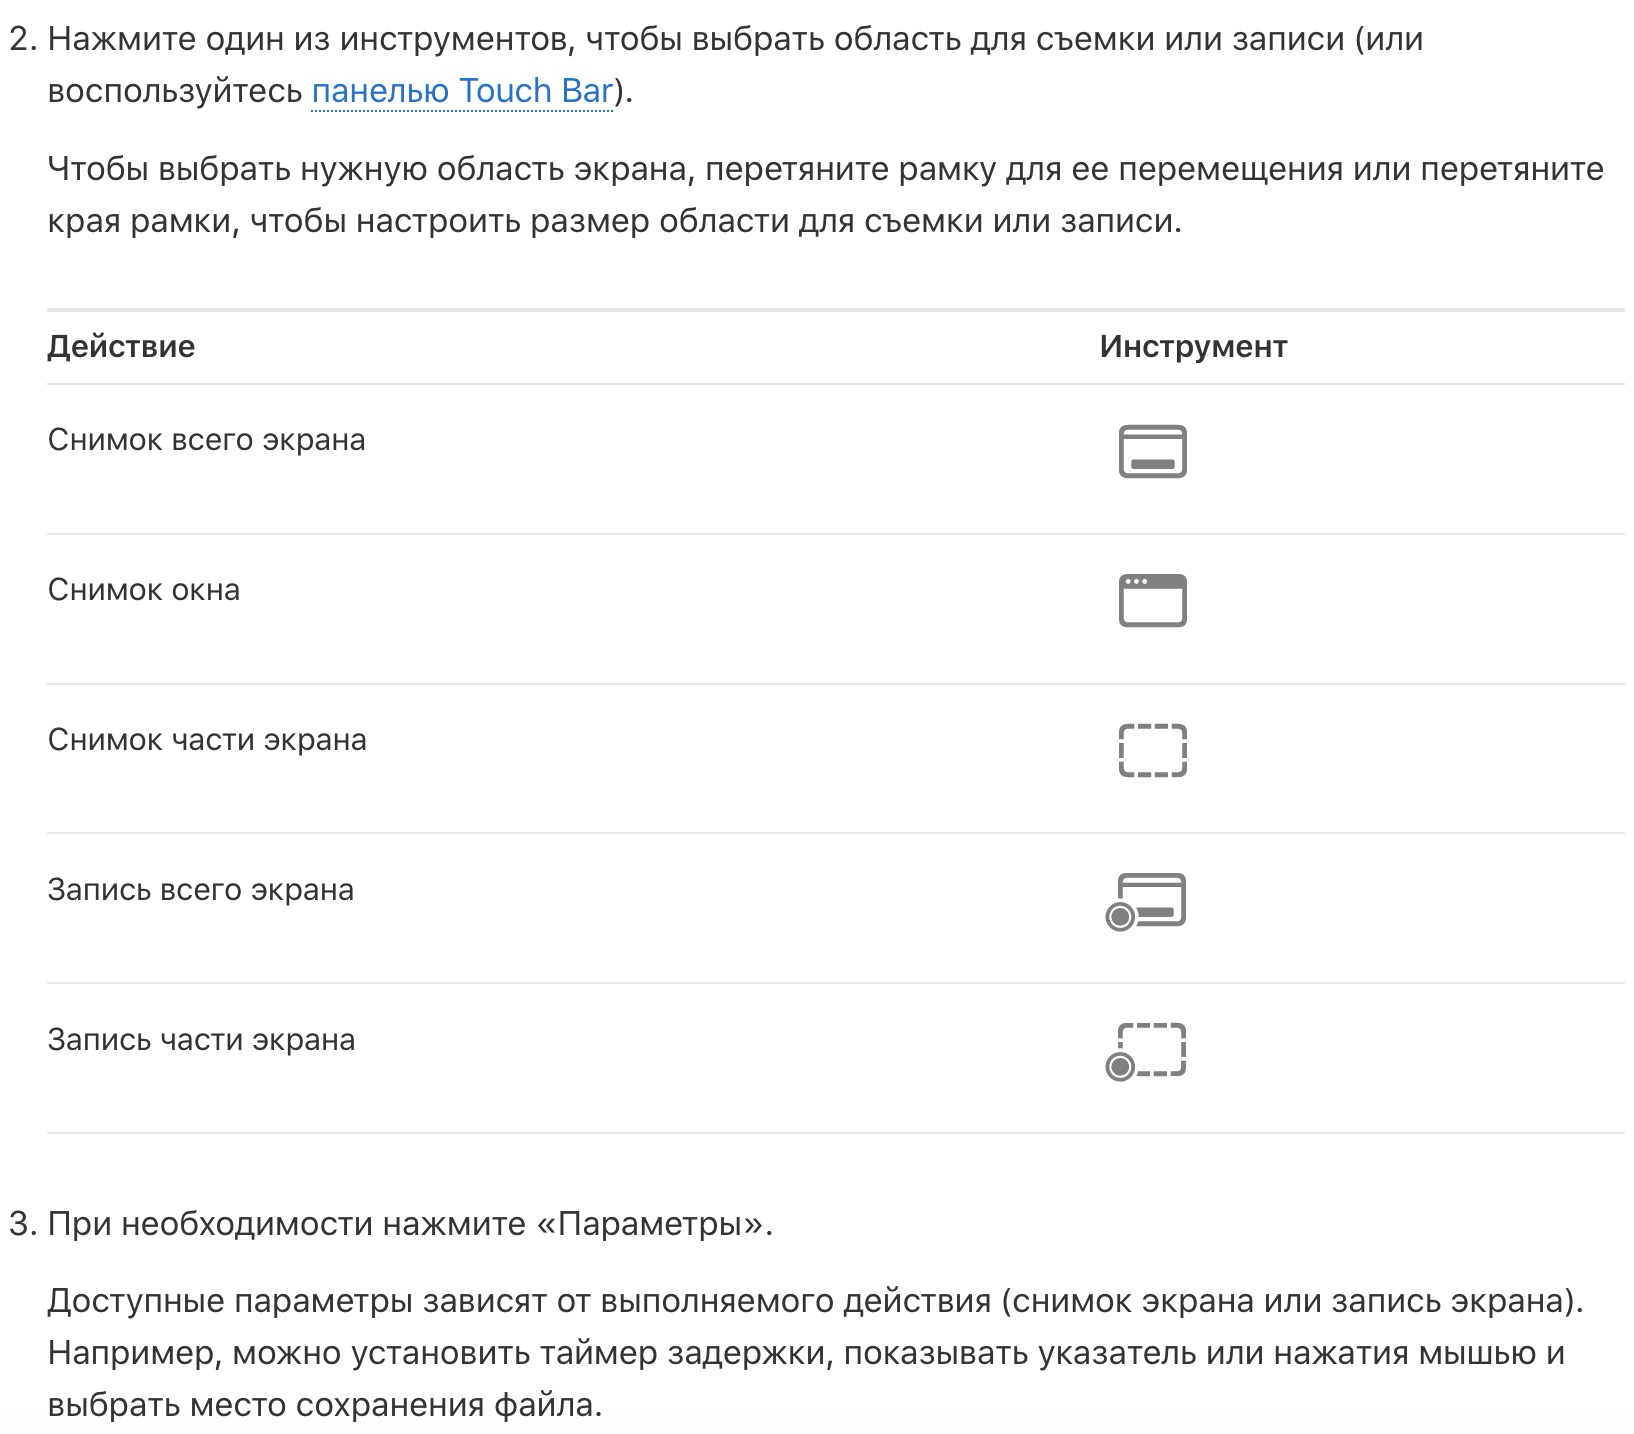Click the sentence starting with "Например"
Image resolution: width=1634 pixels, height=1434 pixels.
point(805,1354)
